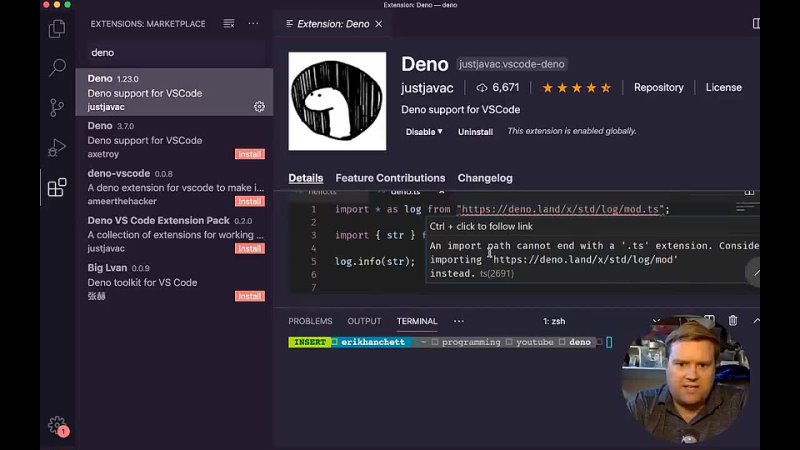Click the Deno extension logo image
The image size is (800, 450).
coord(337,101)
